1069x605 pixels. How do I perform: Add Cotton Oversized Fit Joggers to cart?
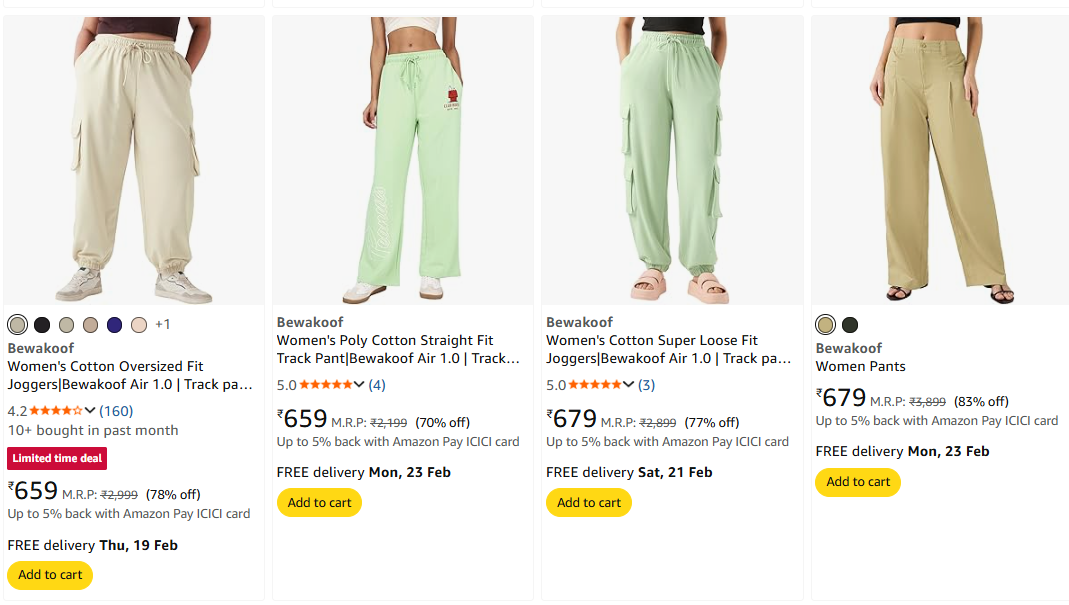point(50,575)
